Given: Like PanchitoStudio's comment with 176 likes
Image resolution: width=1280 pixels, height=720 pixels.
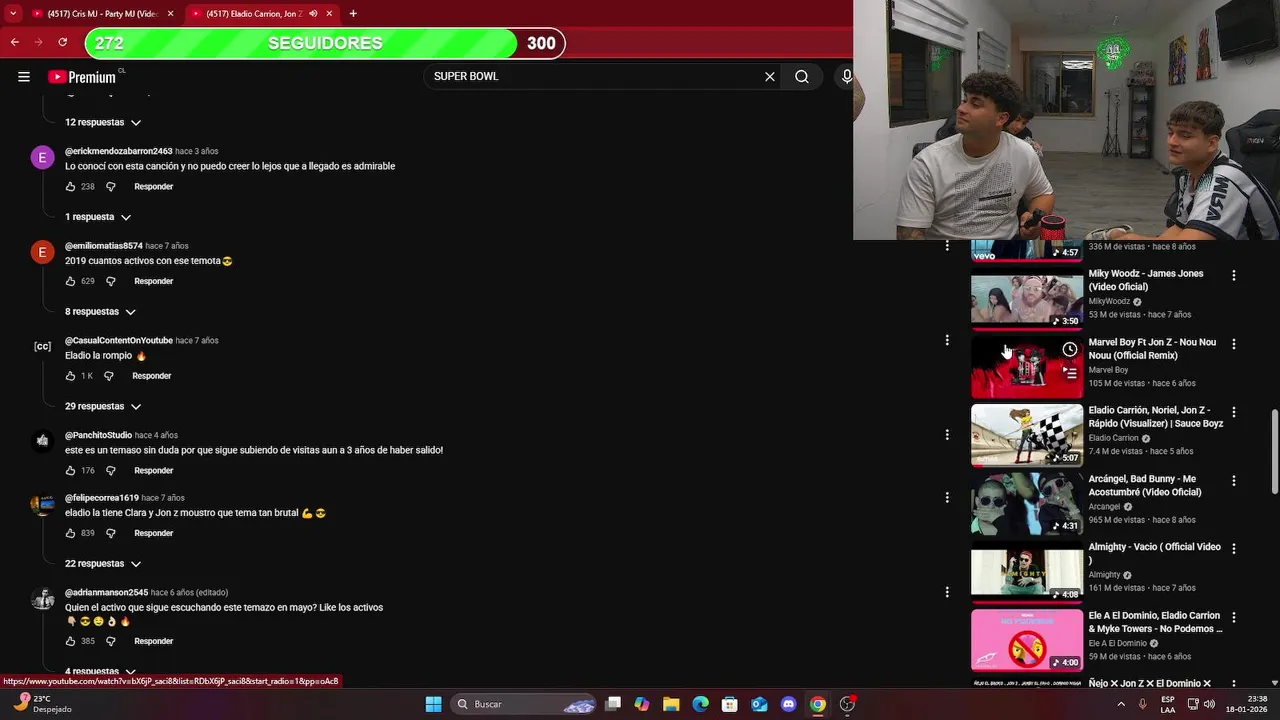Looking at the screenshot, I should point(70,470).
